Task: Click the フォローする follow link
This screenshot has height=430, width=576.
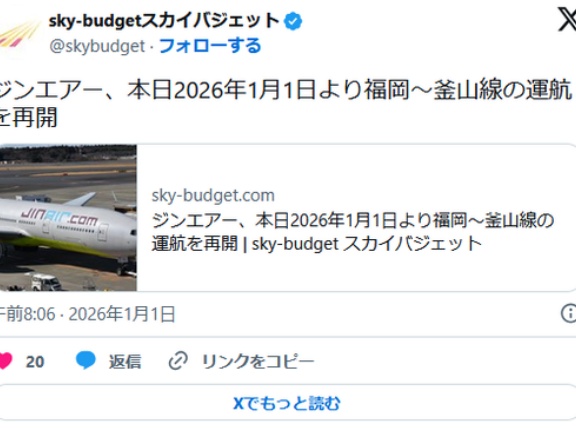Action: click(x=210, y=46)
